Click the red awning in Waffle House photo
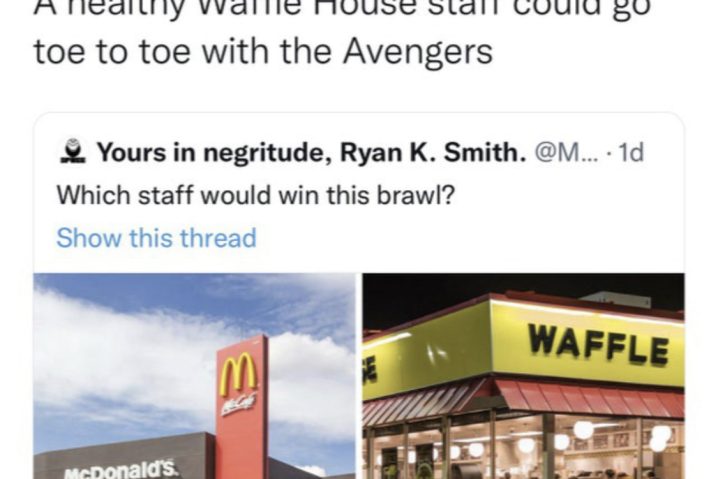This screenshot has width=718, height=479. 591,397
